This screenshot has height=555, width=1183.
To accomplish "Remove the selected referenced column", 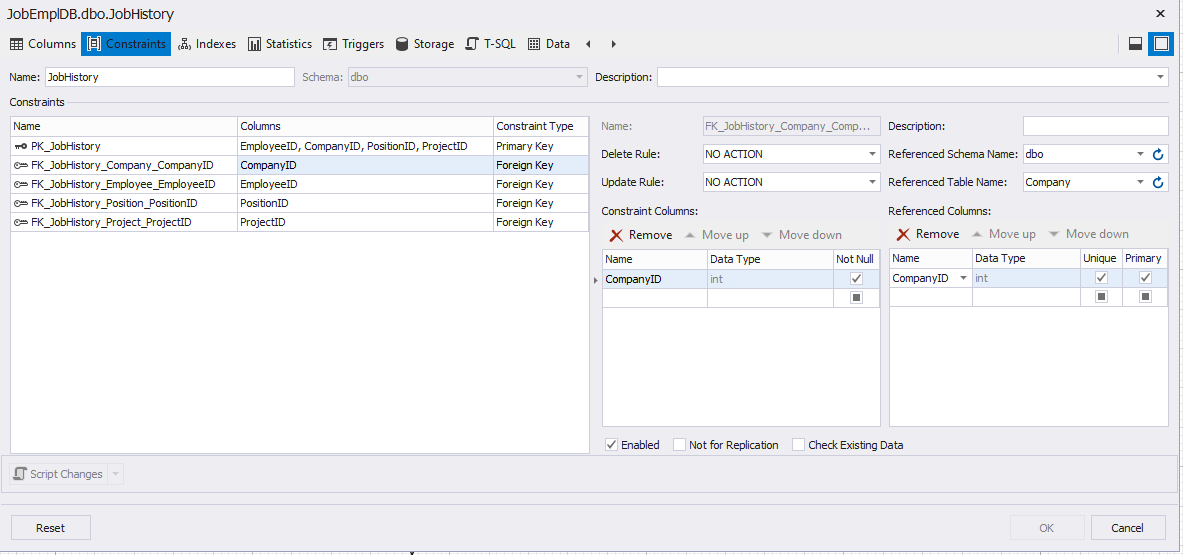I will [x=927, y=234].
